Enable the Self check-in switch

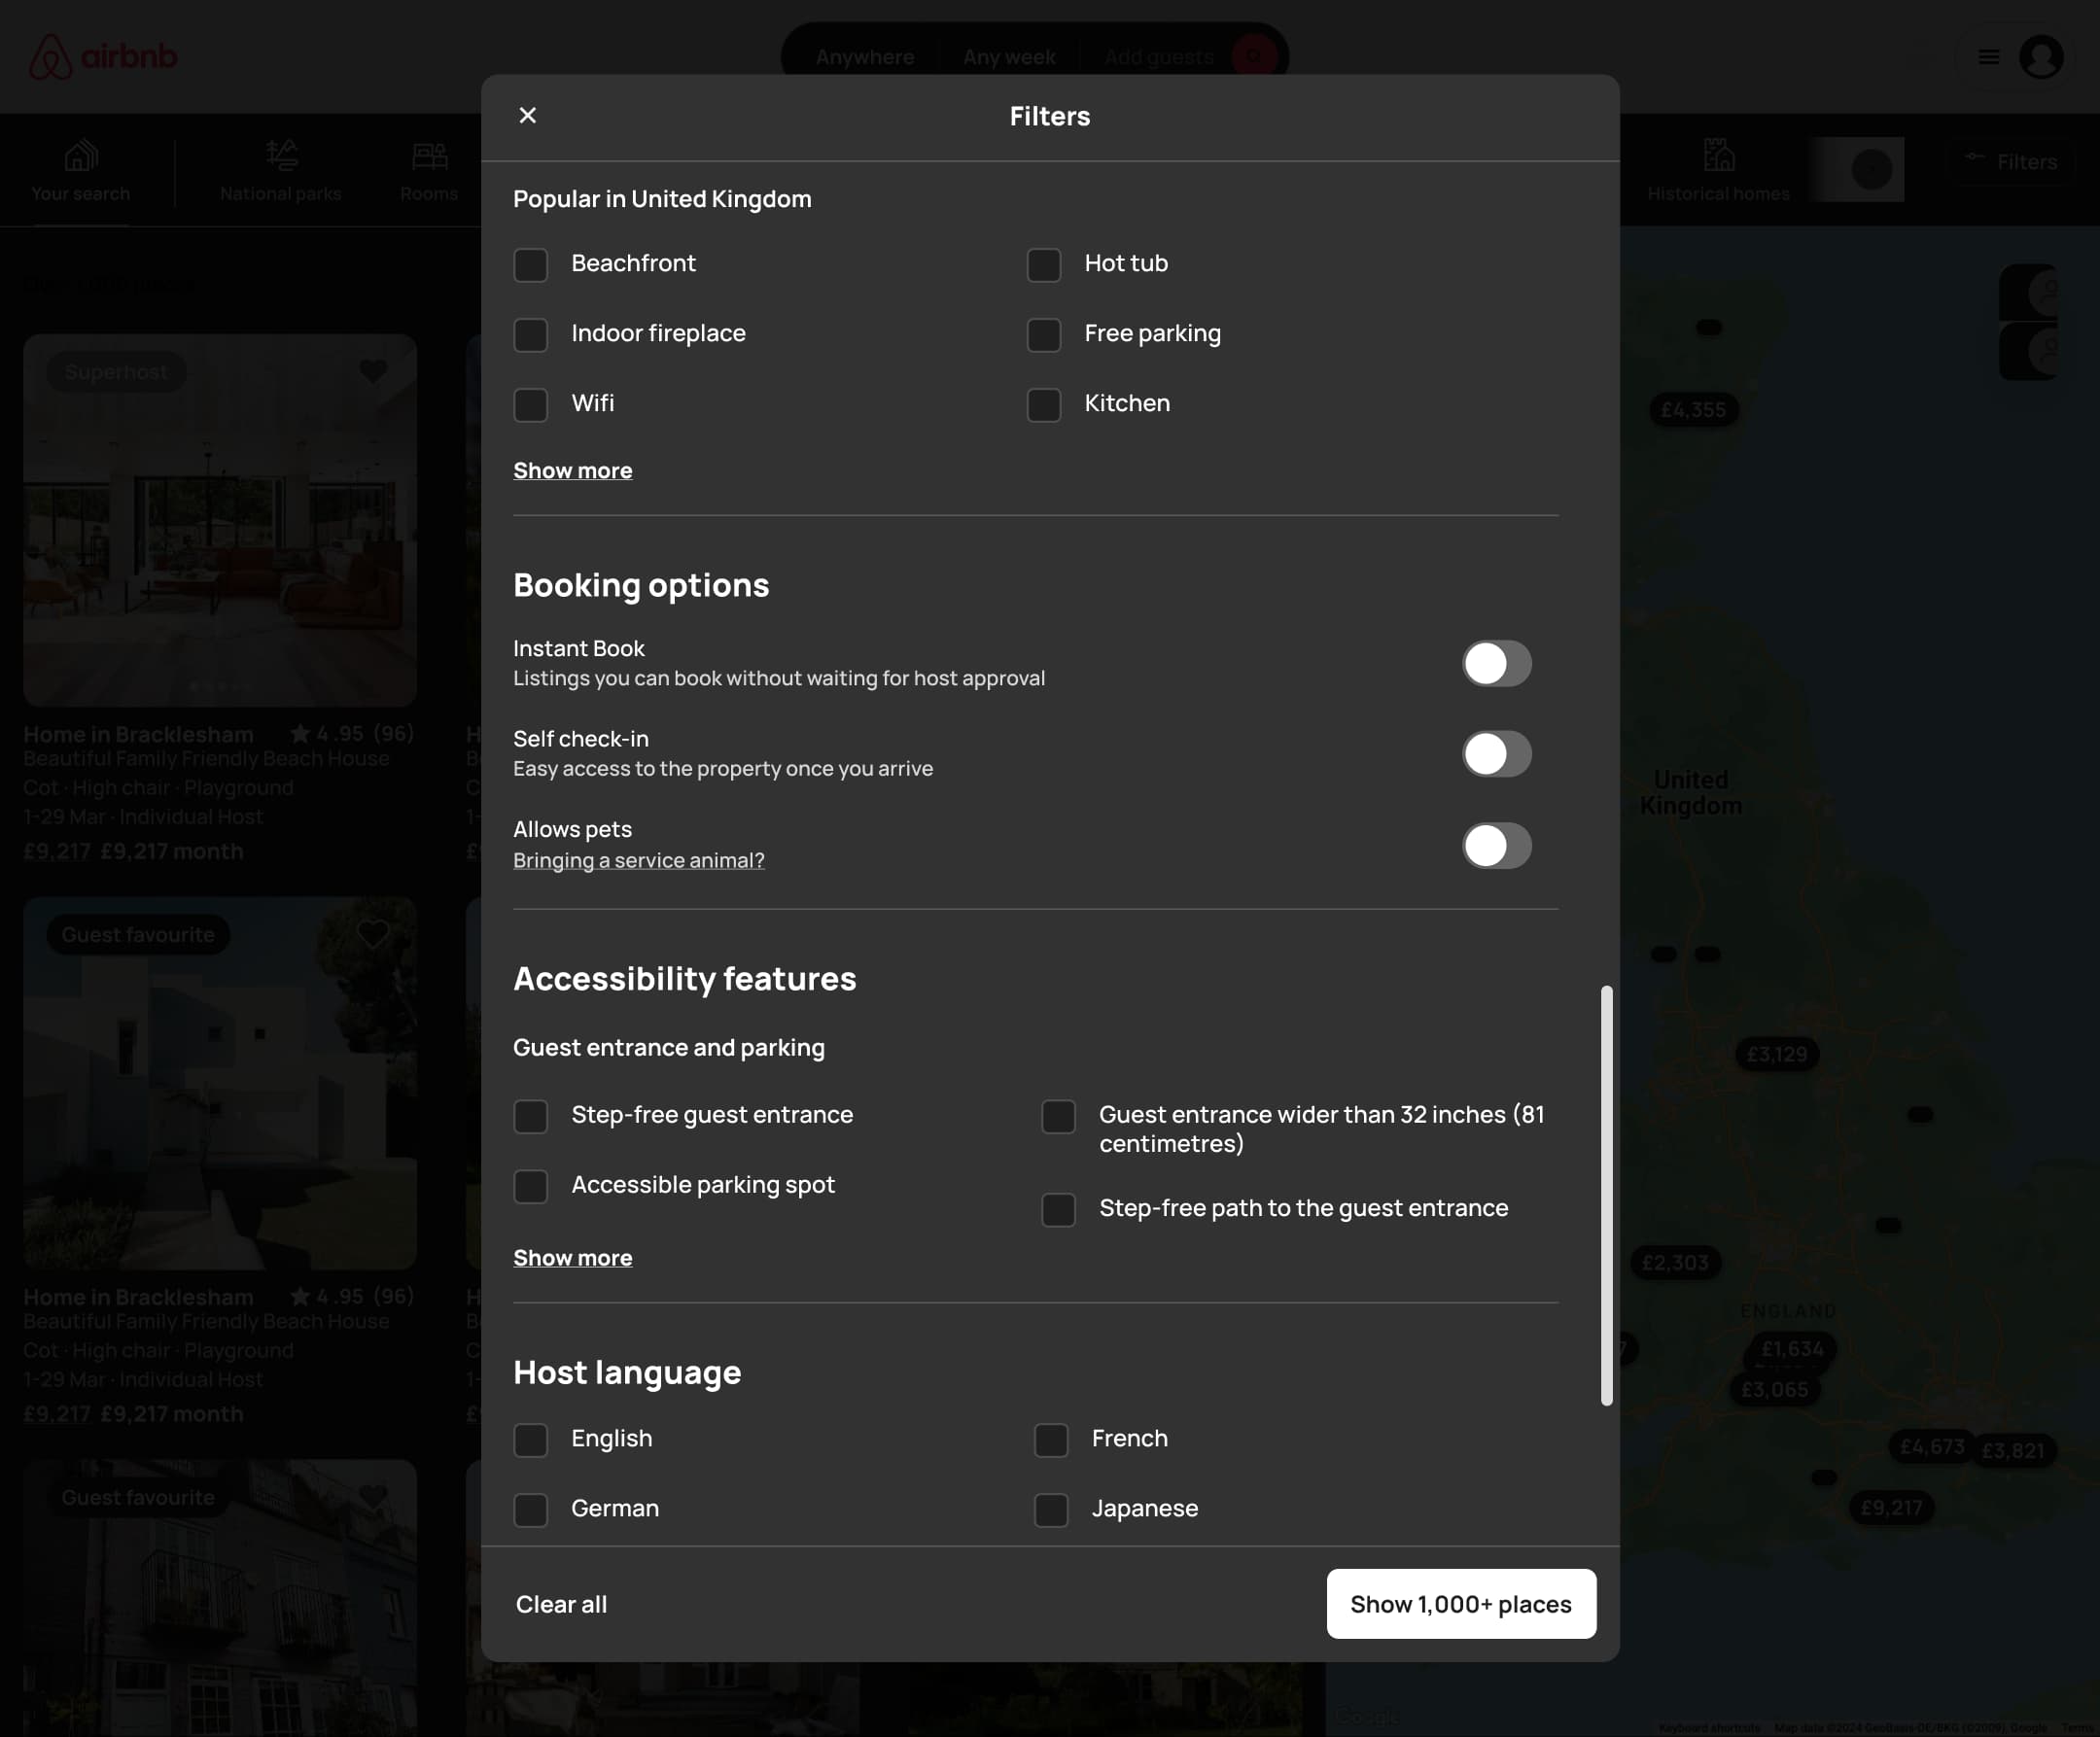[x=1497, y=753]
